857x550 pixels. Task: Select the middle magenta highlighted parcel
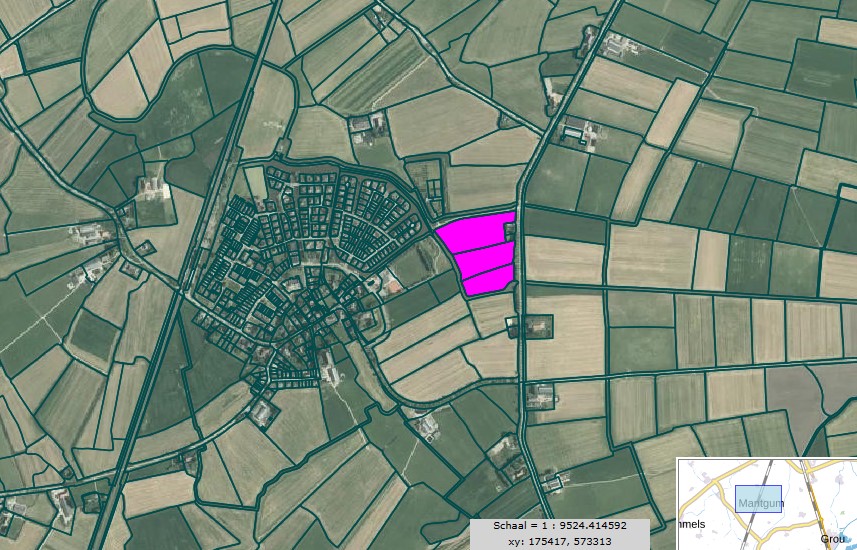[x=483, y=258]
